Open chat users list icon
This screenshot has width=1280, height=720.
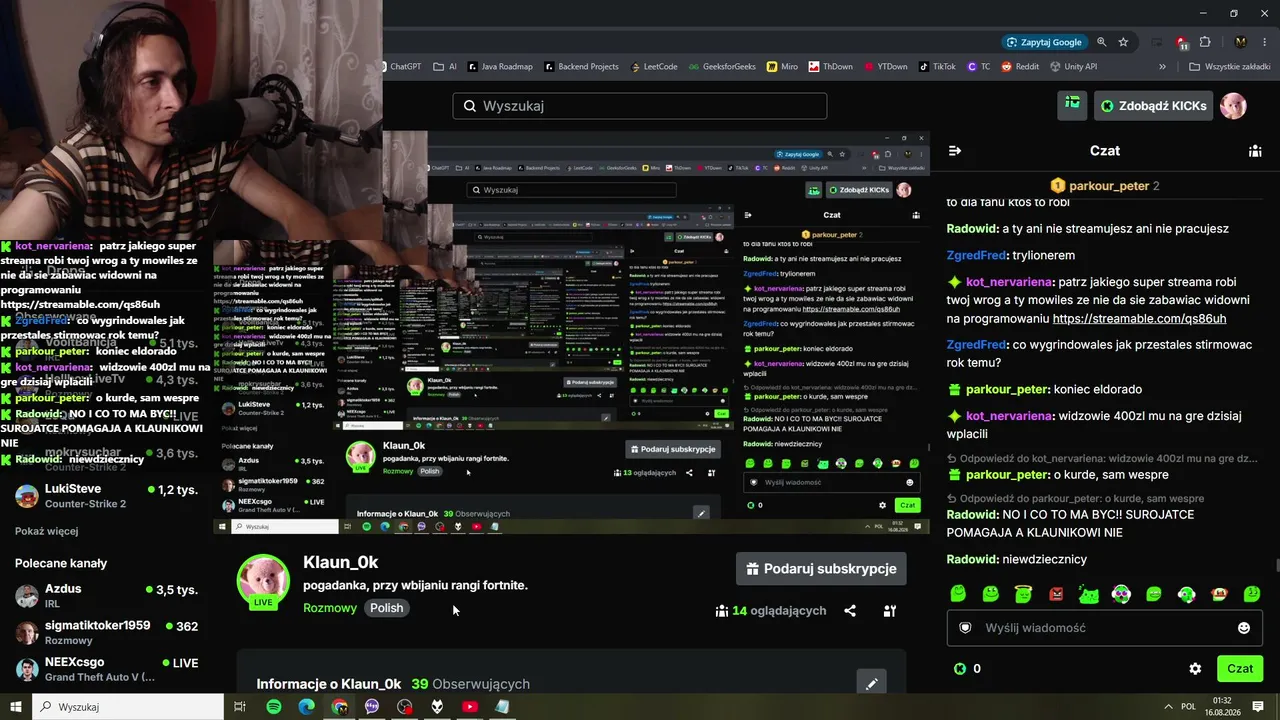tap(1254, 151)
